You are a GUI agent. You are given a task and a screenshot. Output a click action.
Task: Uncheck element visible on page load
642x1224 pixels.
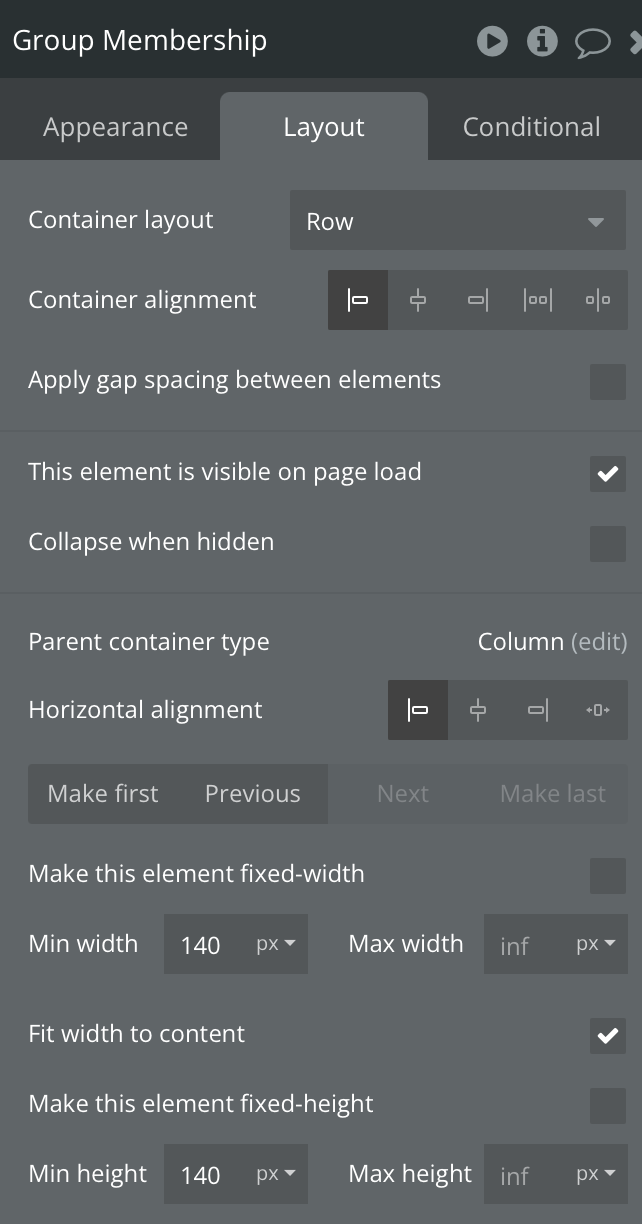click(x=607, y=473)
